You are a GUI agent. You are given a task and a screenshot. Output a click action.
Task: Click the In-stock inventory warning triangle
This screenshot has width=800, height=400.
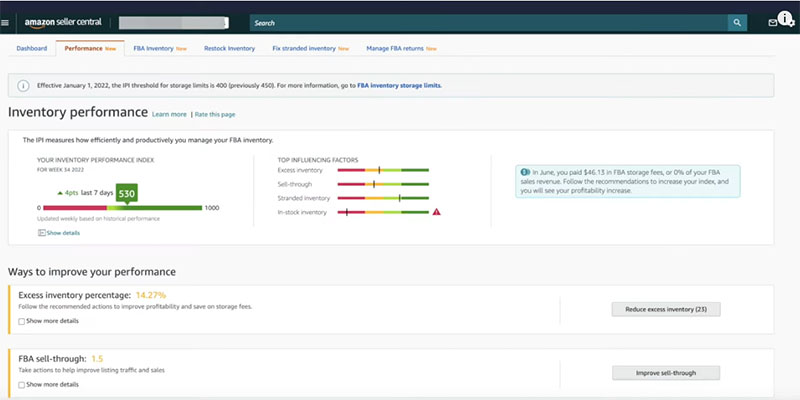coord(437,212)
